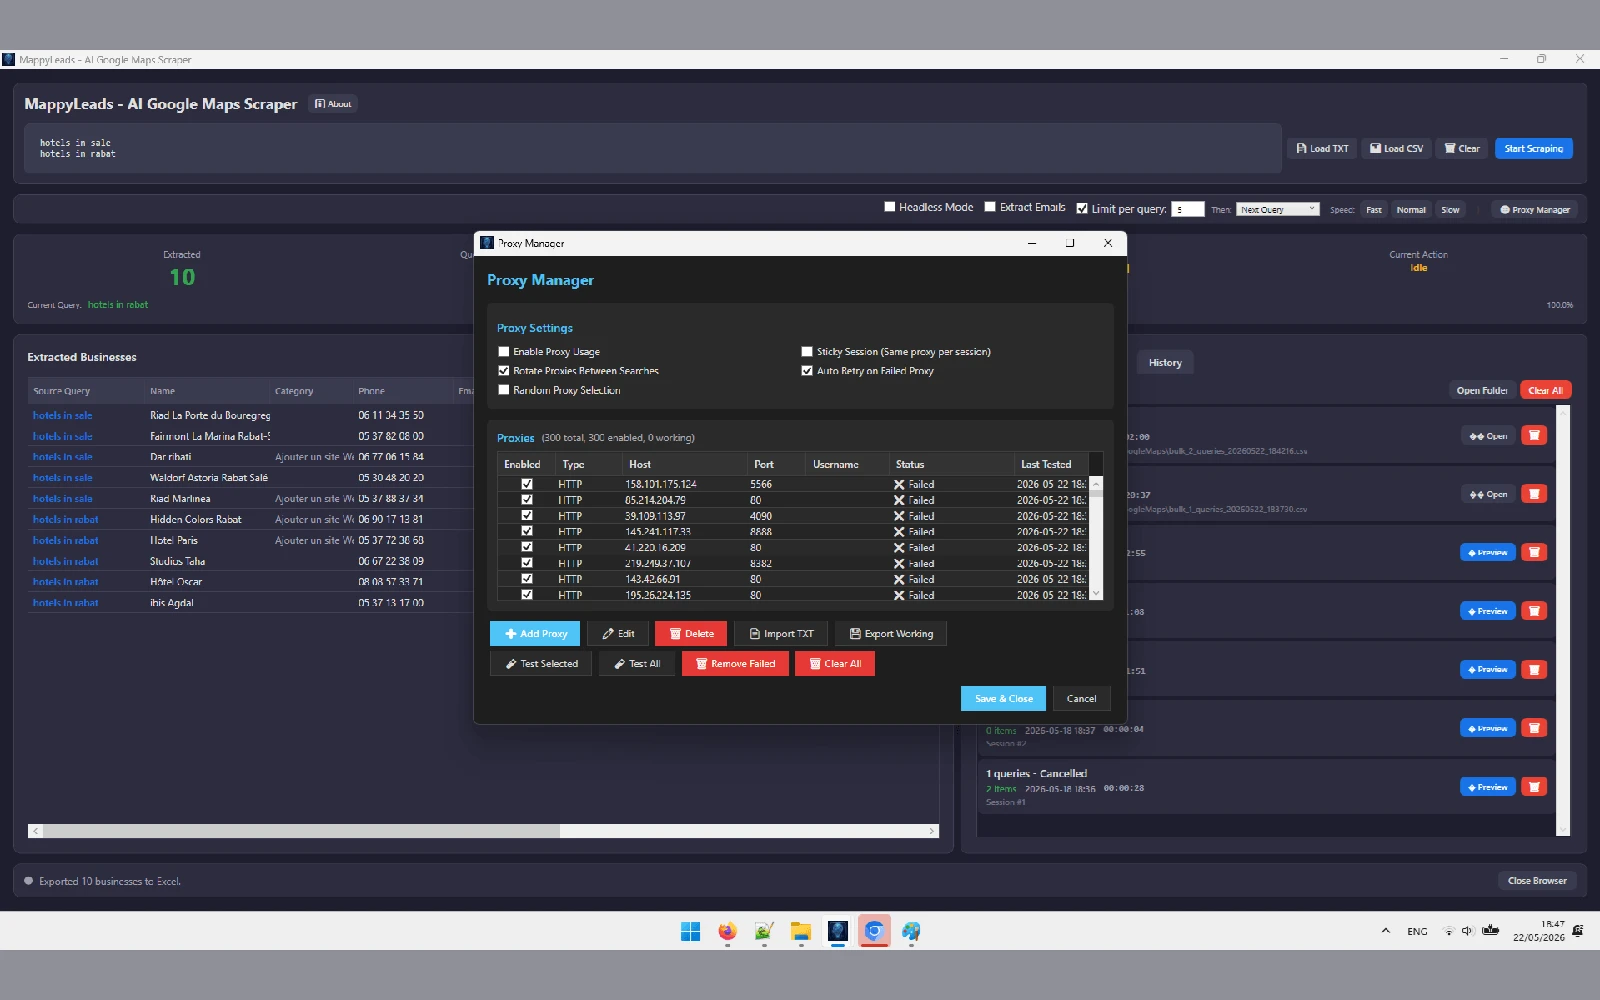Select the Fast speed option
Screen dimensions: 1600x1000
click(x=1374, y=210)
